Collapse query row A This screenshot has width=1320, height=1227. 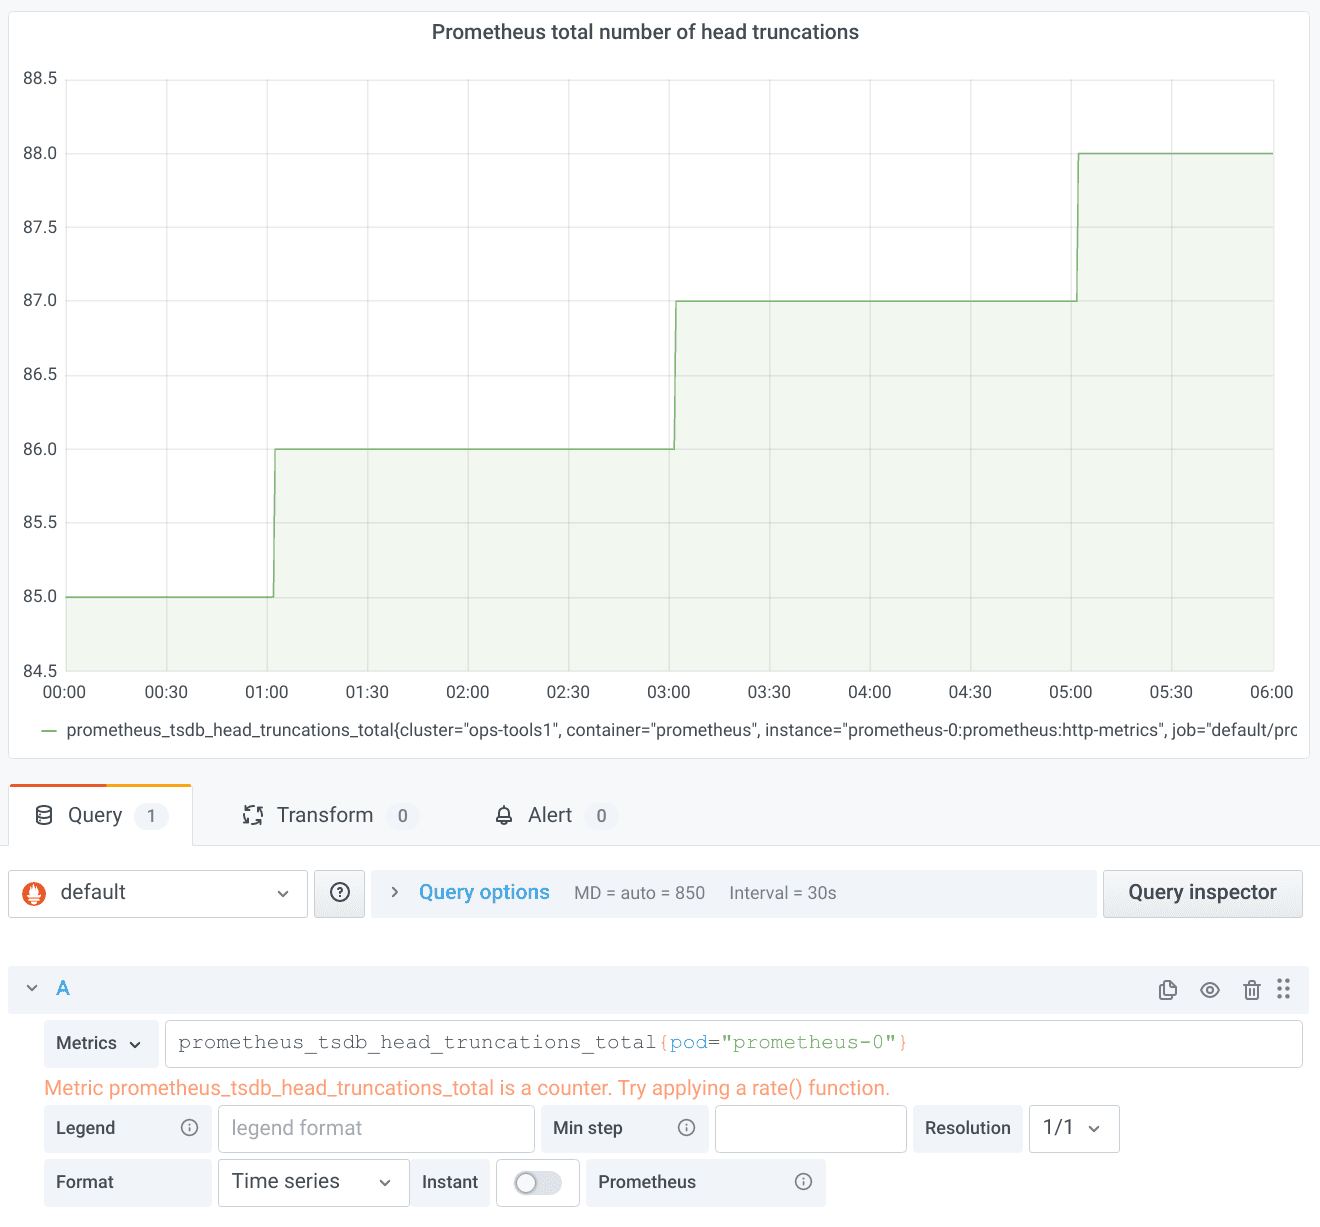(x=32, y=988)
